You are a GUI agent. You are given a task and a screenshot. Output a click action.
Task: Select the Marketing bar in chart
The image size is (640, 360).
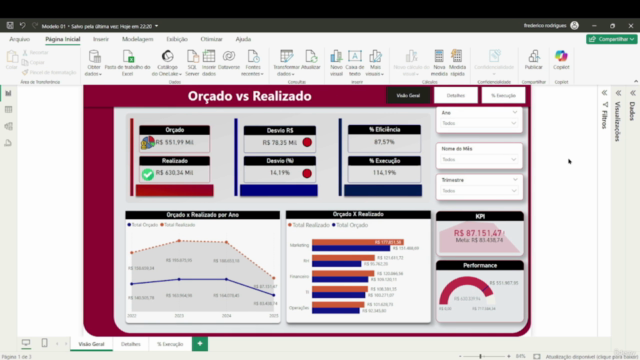(x=358, y=242)
